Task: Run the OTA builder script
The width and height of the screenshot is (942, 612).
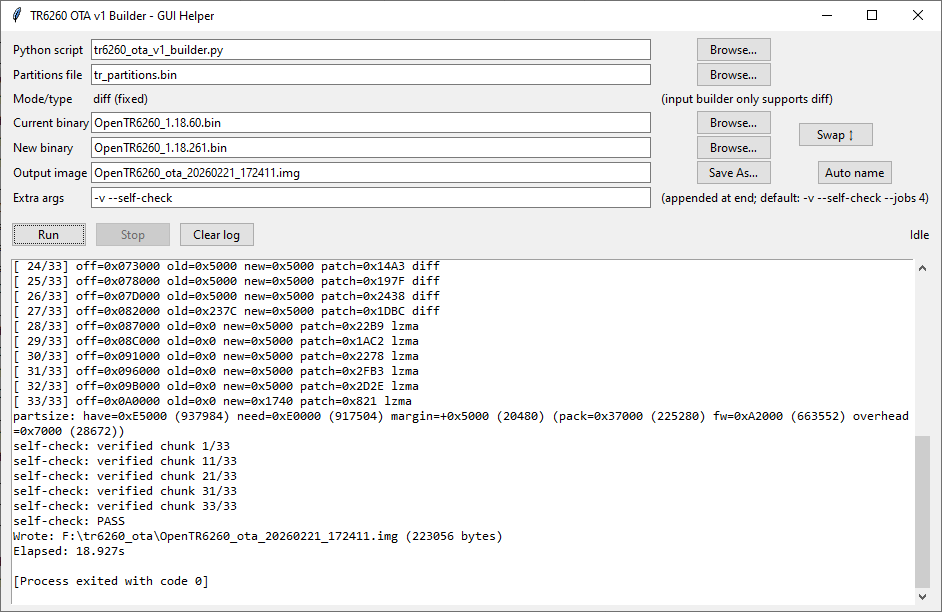Action: (x=48, y=235)
